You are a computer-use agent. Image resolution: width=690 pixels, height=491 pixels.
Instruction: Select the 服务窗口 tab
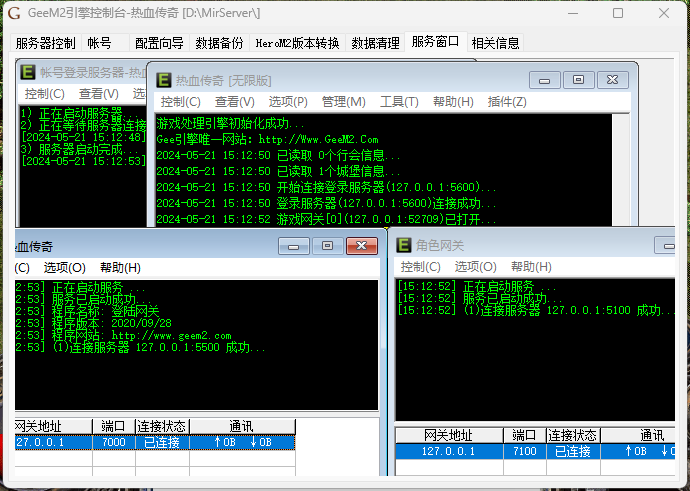(435, 42)
